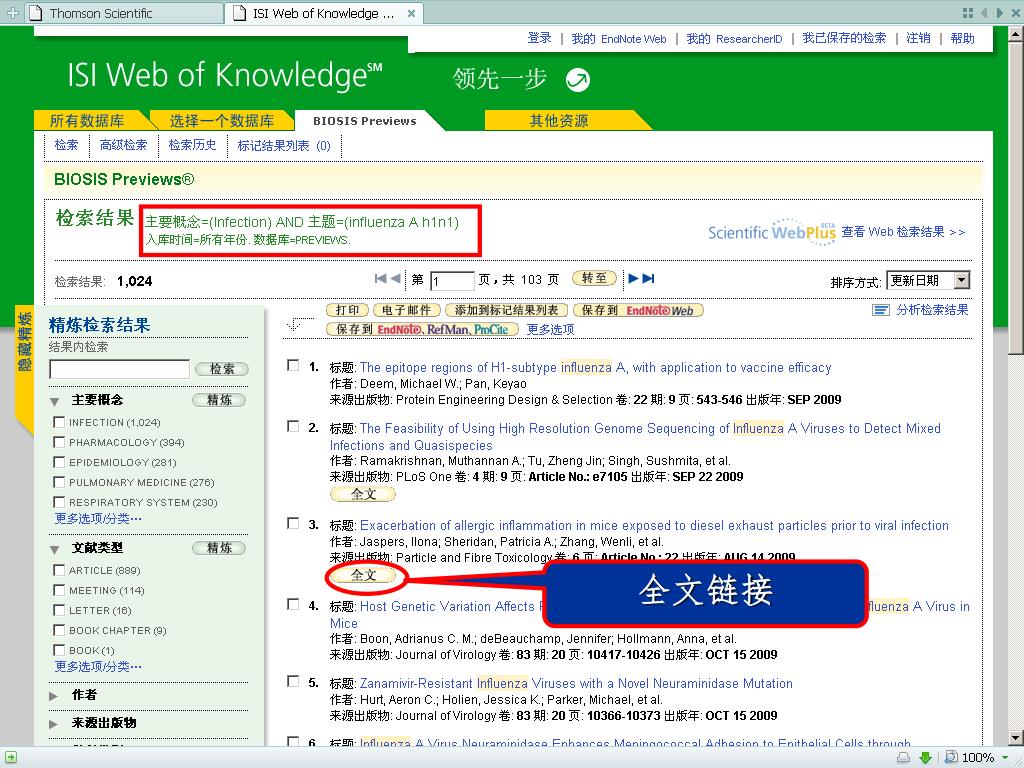The height and width of the screenshot is (768, 1024).
Task: Click the 结果内检索 text field
Action: point(120,369)
